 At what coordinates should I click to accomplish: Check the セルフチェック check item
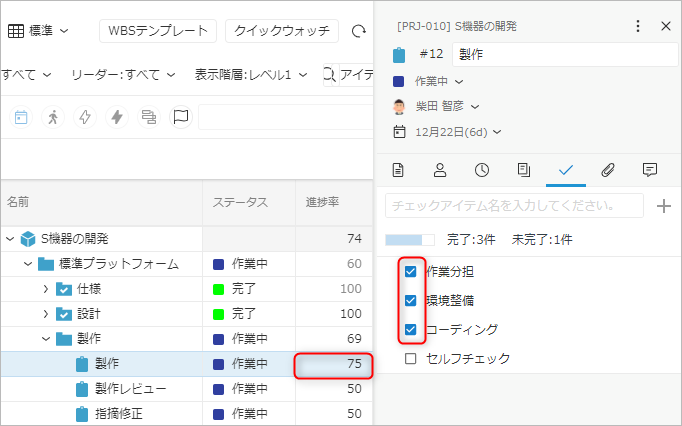click(410, 358)
